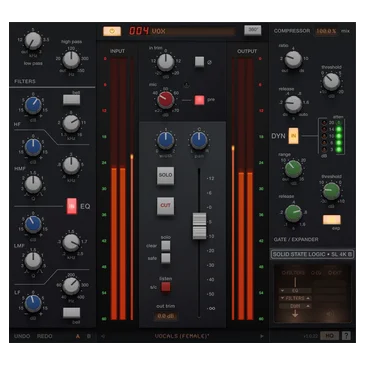Click the 004 track number display
365x365 pixels.
139,31
